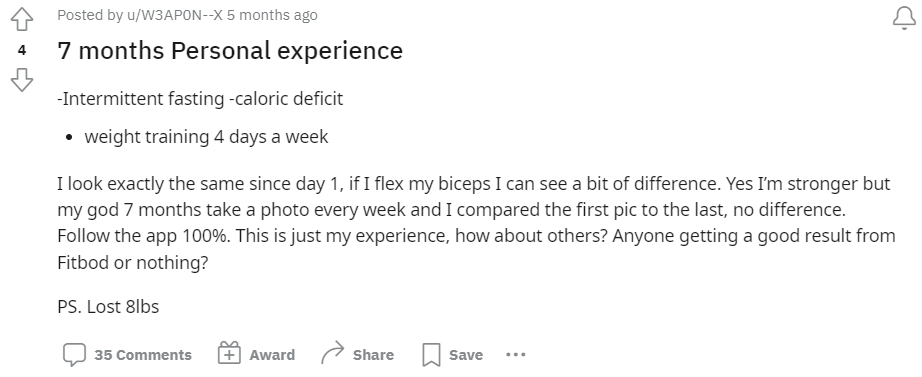This screenshot has height=377, width=922.
Task: Click the bookmark Save icon
Action: pyautogui.click(x=432, y=355)
